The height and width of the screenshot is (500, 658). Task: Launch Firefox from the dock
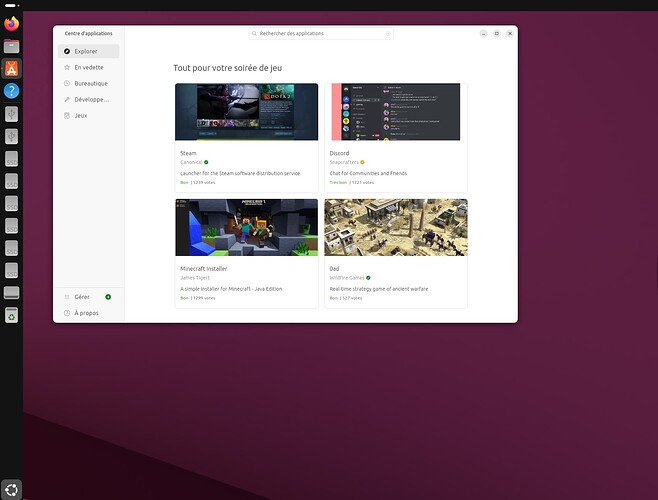click(12, 22)
